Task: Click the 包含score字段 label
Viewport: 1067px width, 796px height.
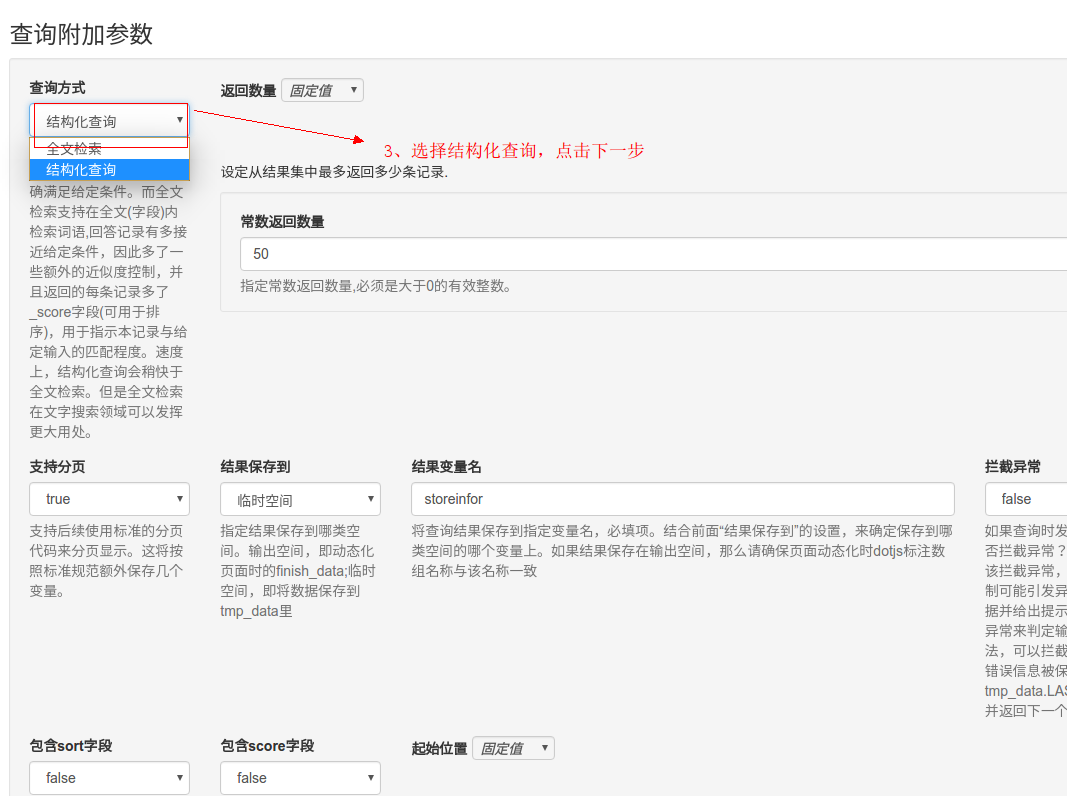Action: 267,746
